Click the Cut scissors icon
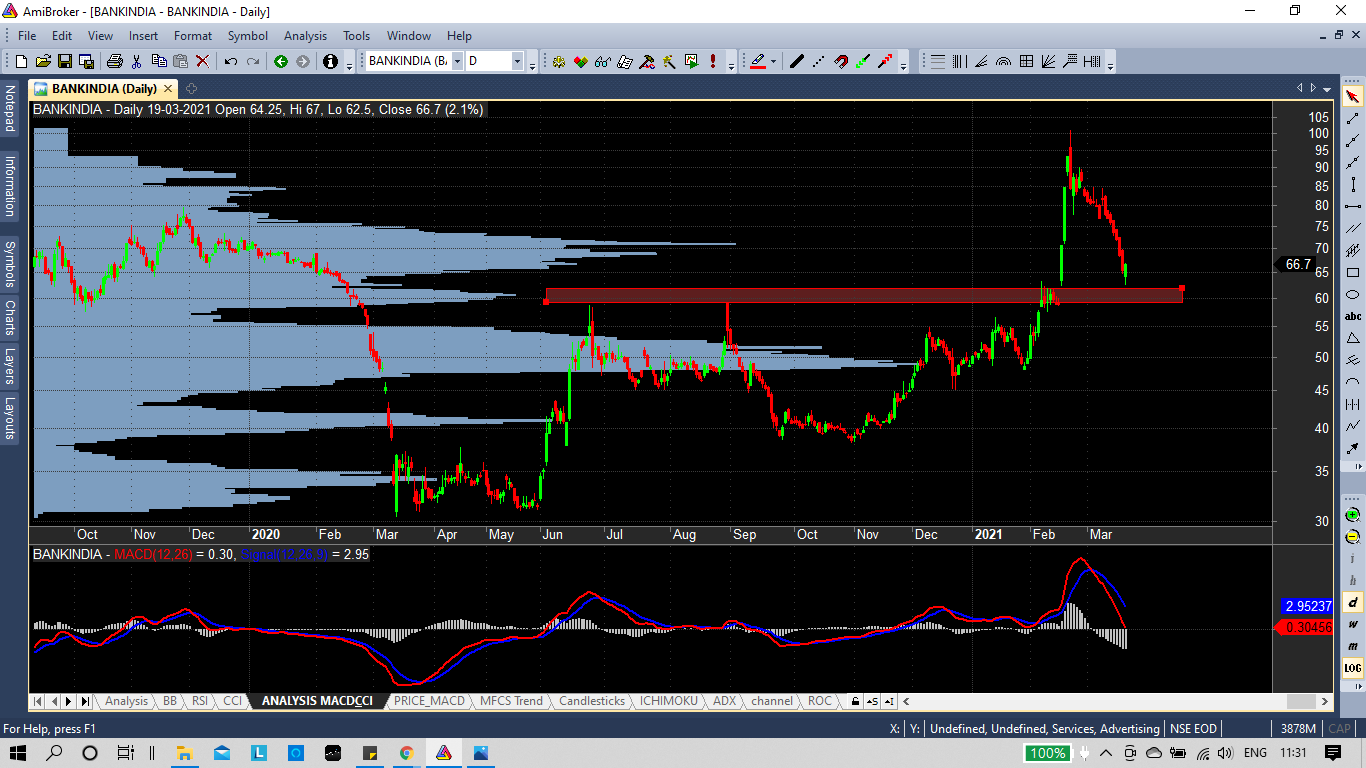Screen dimensions: 1366x768 (x=137, y=61)
